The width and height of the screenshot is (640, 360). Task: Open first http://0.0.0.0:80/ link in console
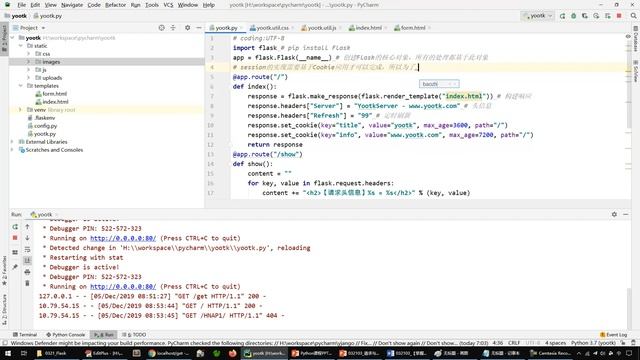123,238
